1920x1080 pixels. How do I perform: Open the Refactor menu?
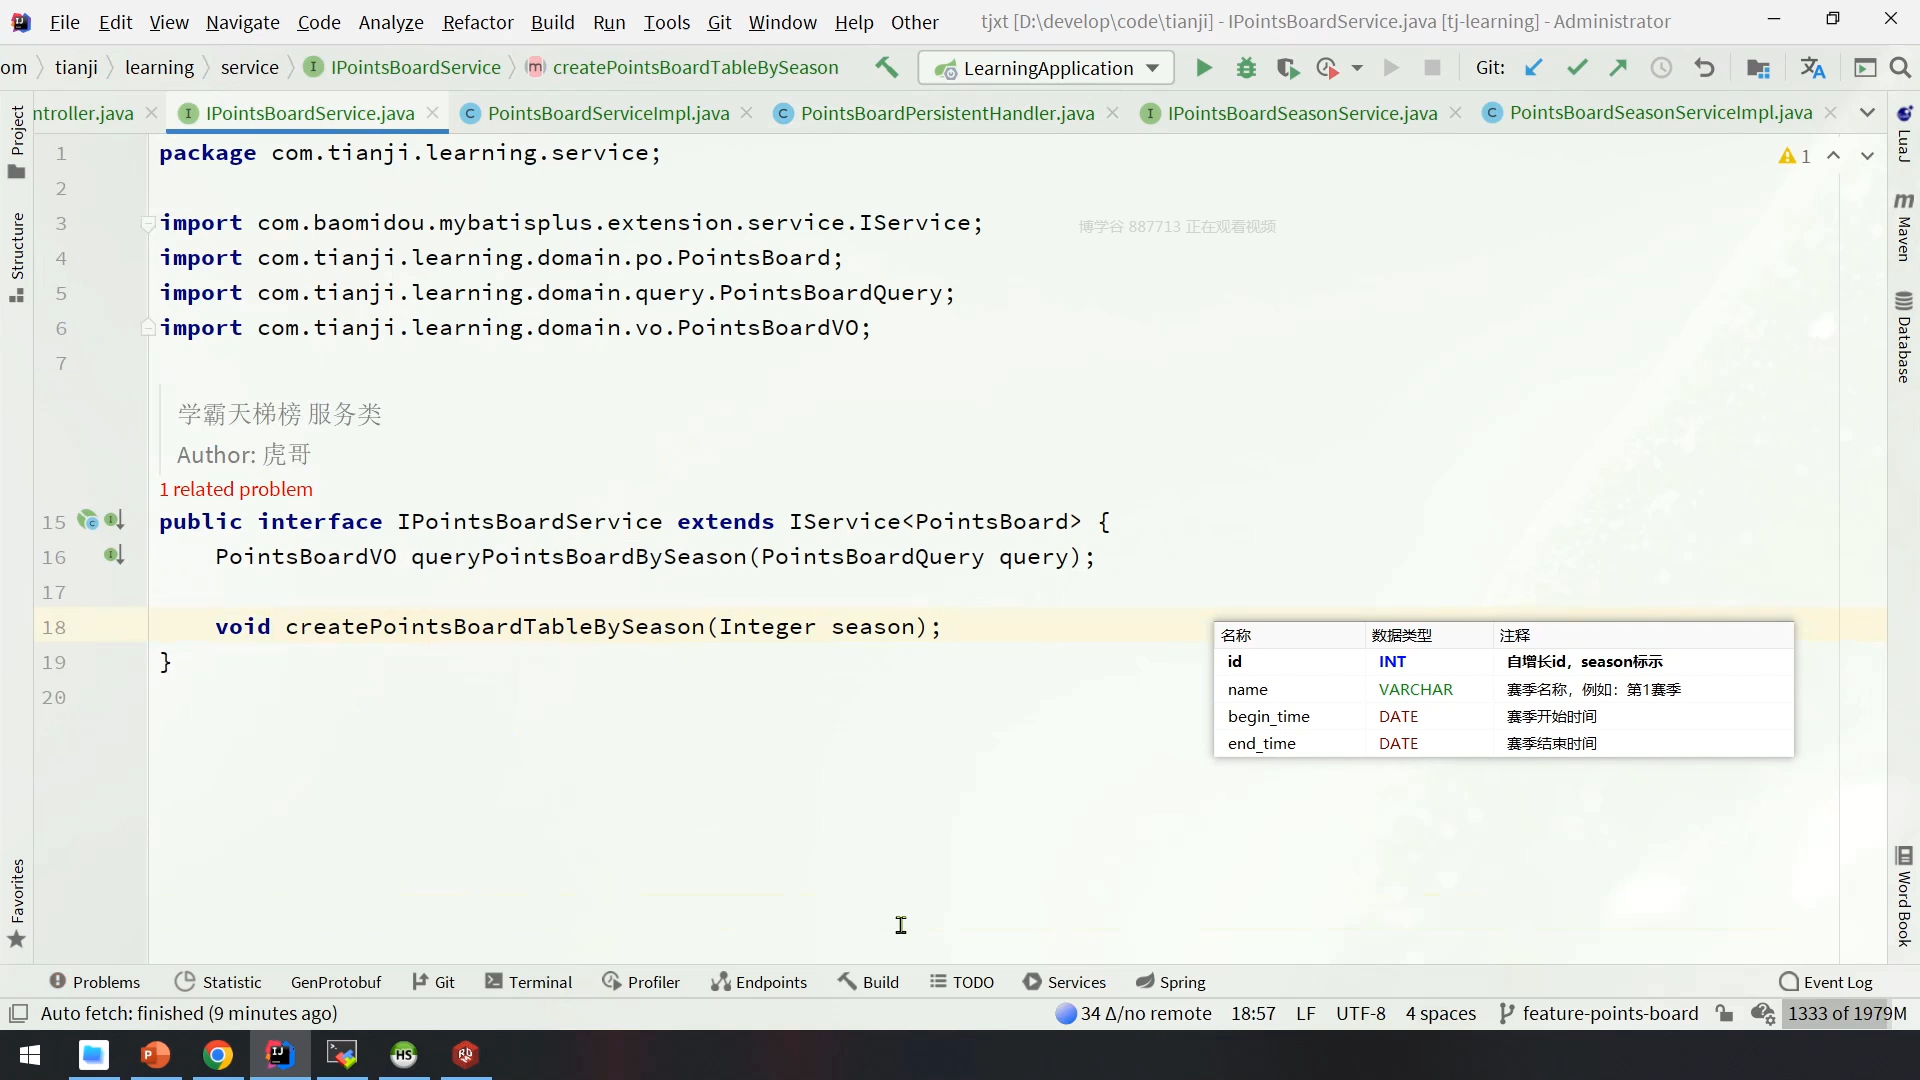click(477, 22)
